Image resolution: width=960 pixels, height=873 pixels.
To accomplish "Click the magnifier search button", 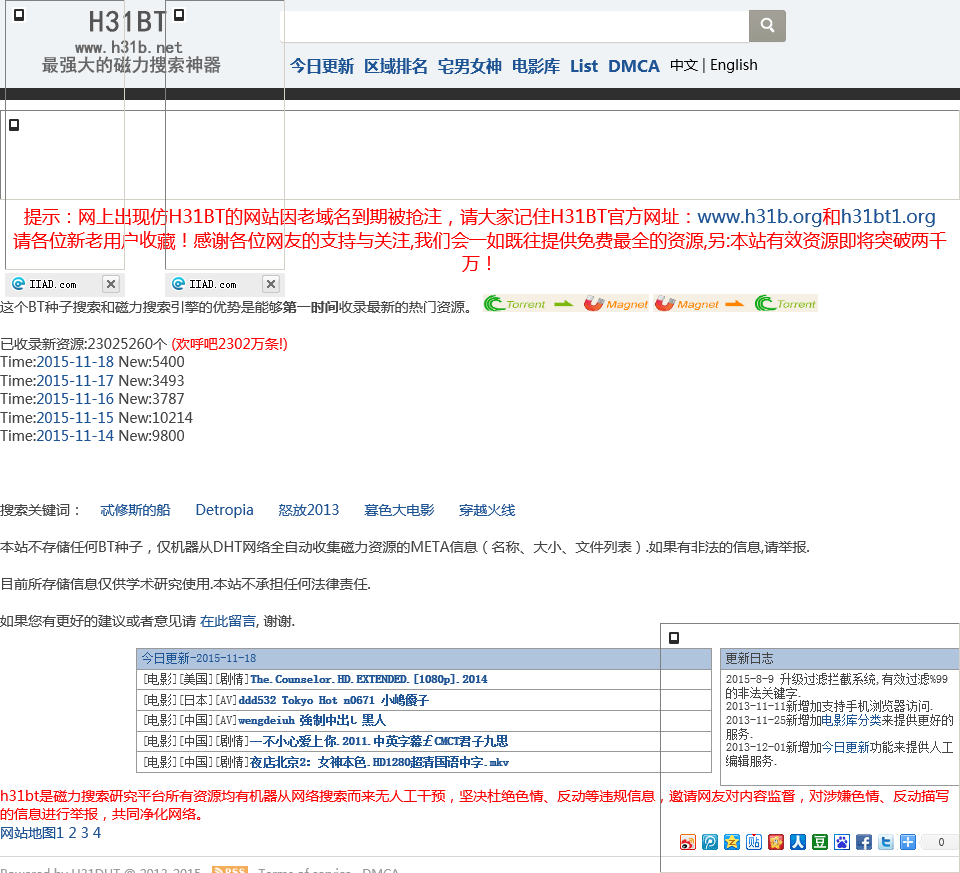I will click(x=767, y=26).
